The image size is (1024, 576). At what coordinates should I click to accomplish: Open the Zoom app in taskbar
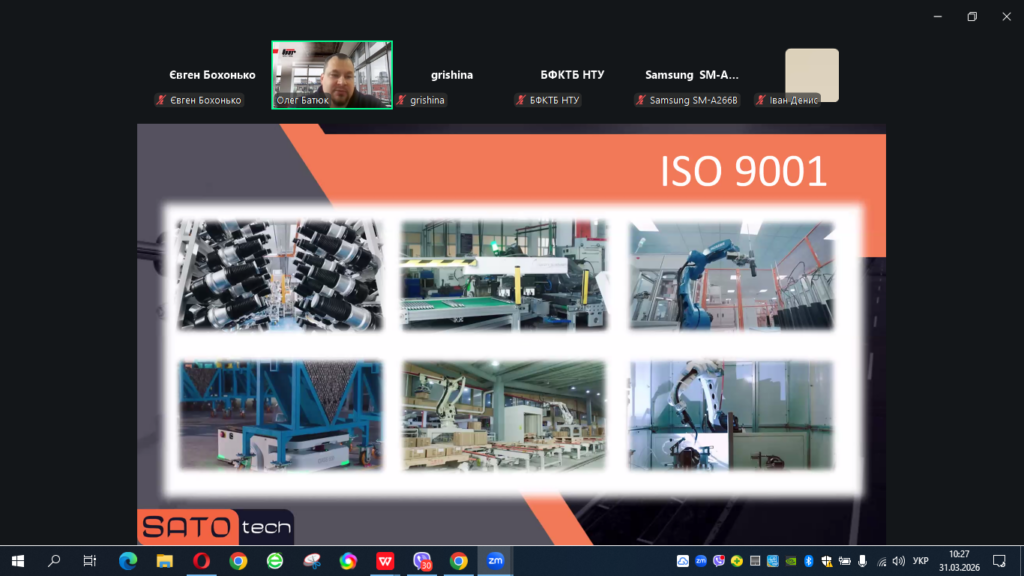494,561
